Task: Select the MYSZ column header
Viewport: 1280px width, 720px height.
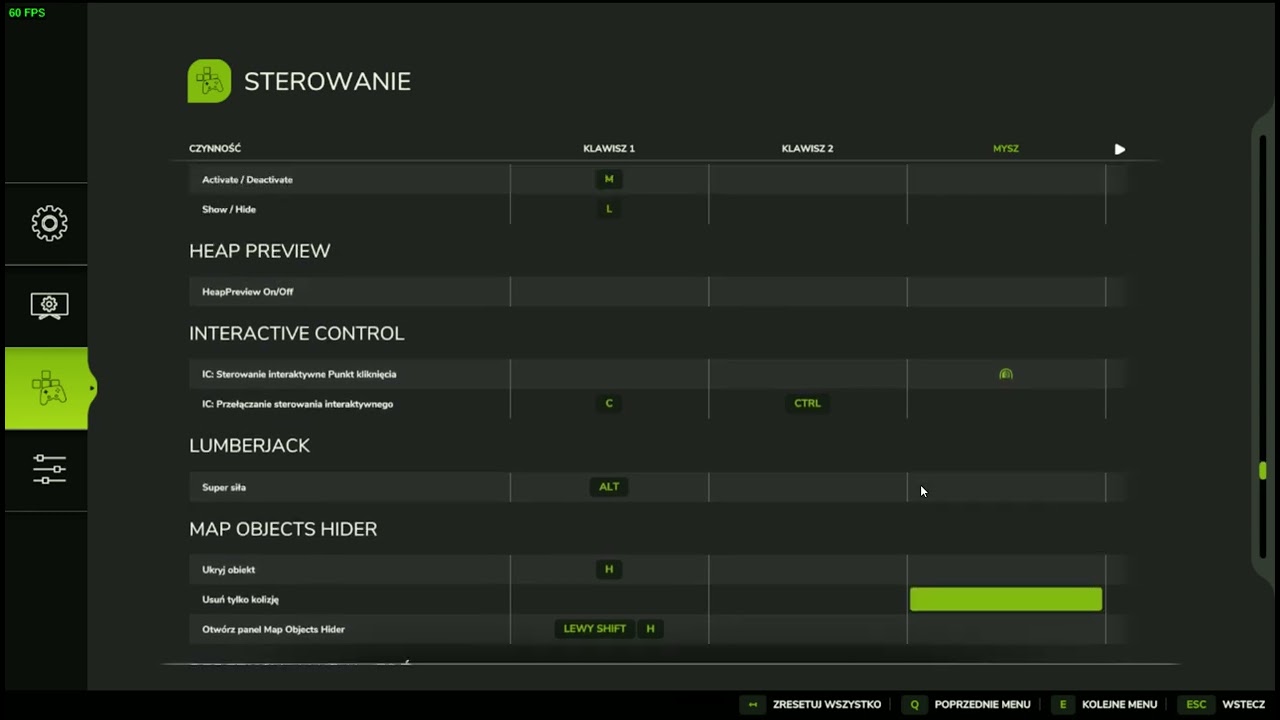Action: 1006,148
